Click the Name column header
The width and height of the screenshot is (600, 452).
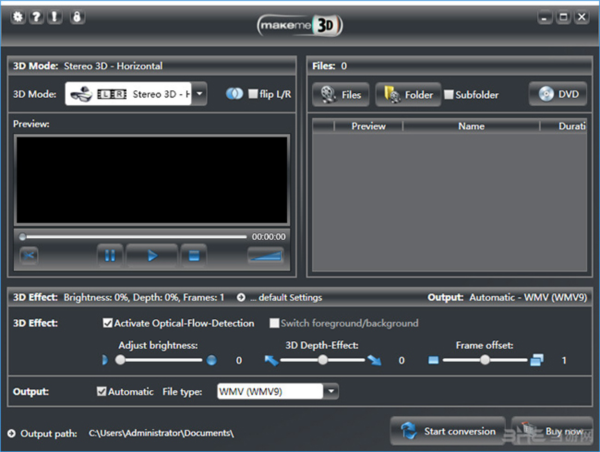coord(471,126)
